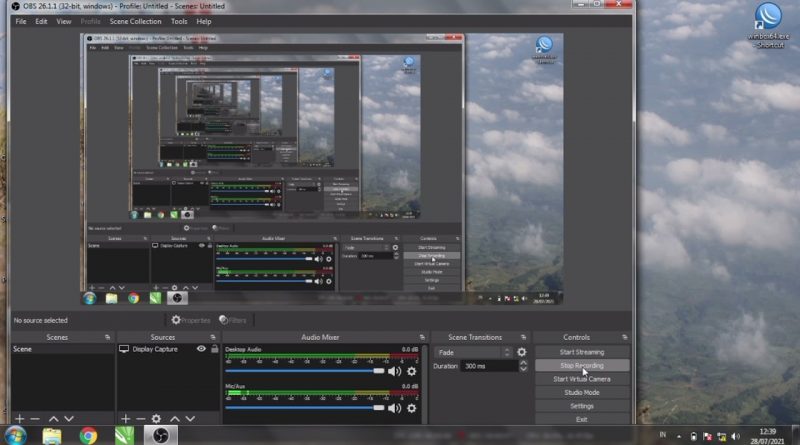The height and width of the screenshot is (445, 800).
Task: Click the Duration 300 ms field
Action: coord(489,366)
